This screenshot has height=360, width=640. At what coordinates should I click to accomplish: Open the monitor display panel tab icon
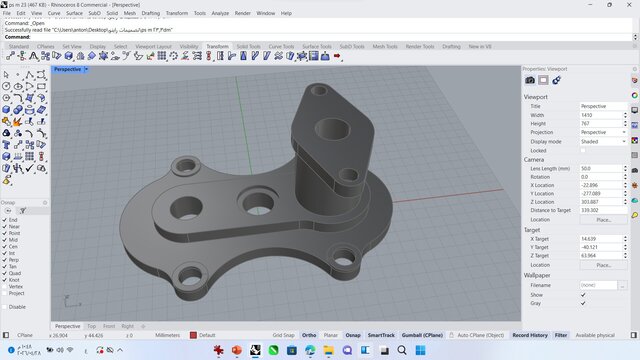(635, 110)
